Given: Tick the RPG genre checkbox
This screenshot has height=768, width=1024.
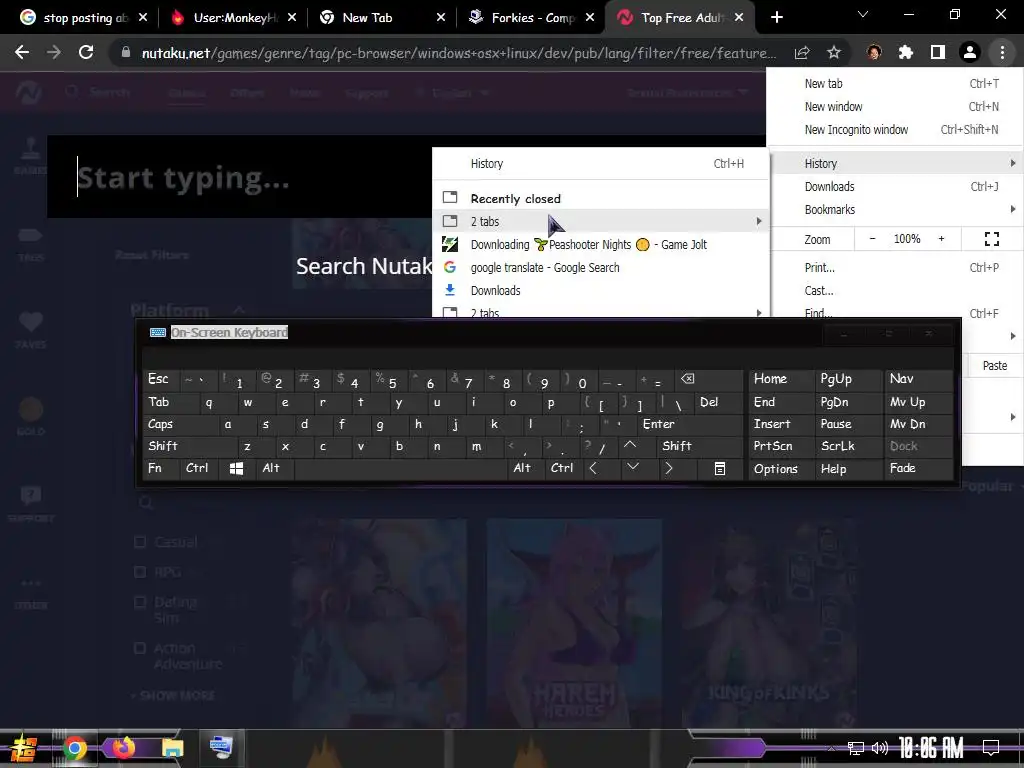Looking at the screenshot, I should coord(139,572).
